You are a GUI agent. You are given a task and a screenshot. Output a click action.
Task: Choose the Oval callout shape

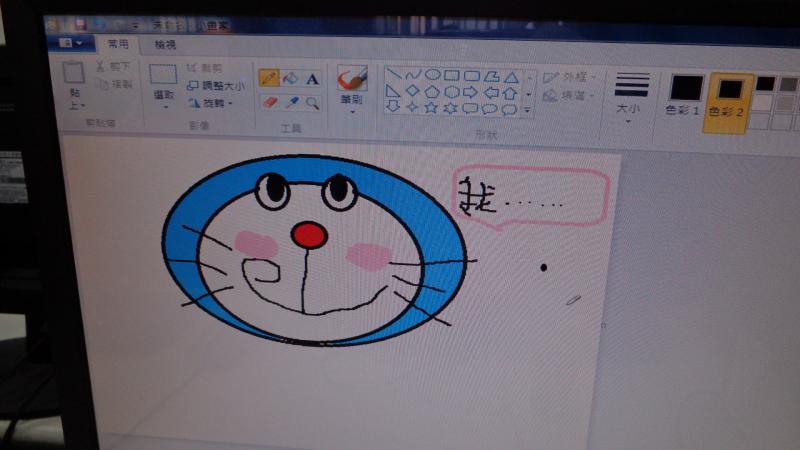pyautogui.click(x=489, y=109)
